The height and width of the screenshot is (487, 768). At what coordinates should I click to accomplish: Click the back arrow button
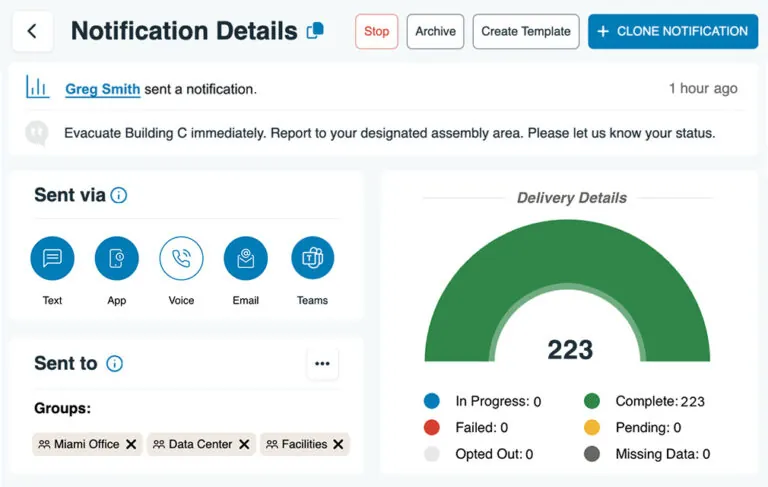point(32,31)
